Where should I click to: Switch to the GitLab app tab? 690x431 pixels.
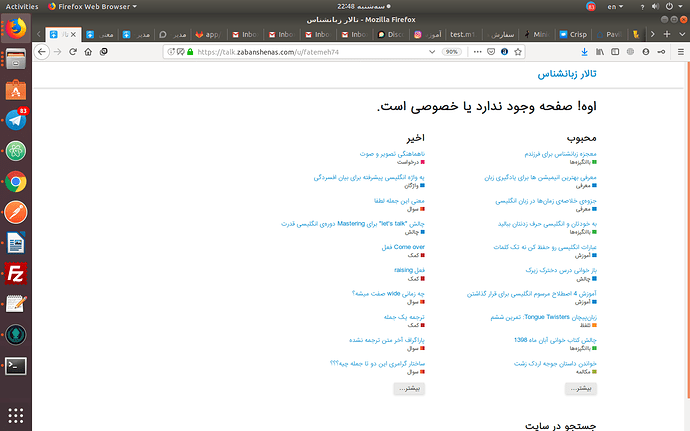coord(208,34)
